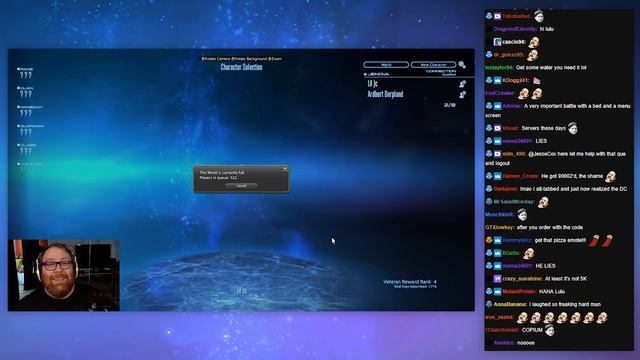Screen dimensions: 640x360
Task: Click the emote after 'Servers these days'
Action: coord(573,128)
